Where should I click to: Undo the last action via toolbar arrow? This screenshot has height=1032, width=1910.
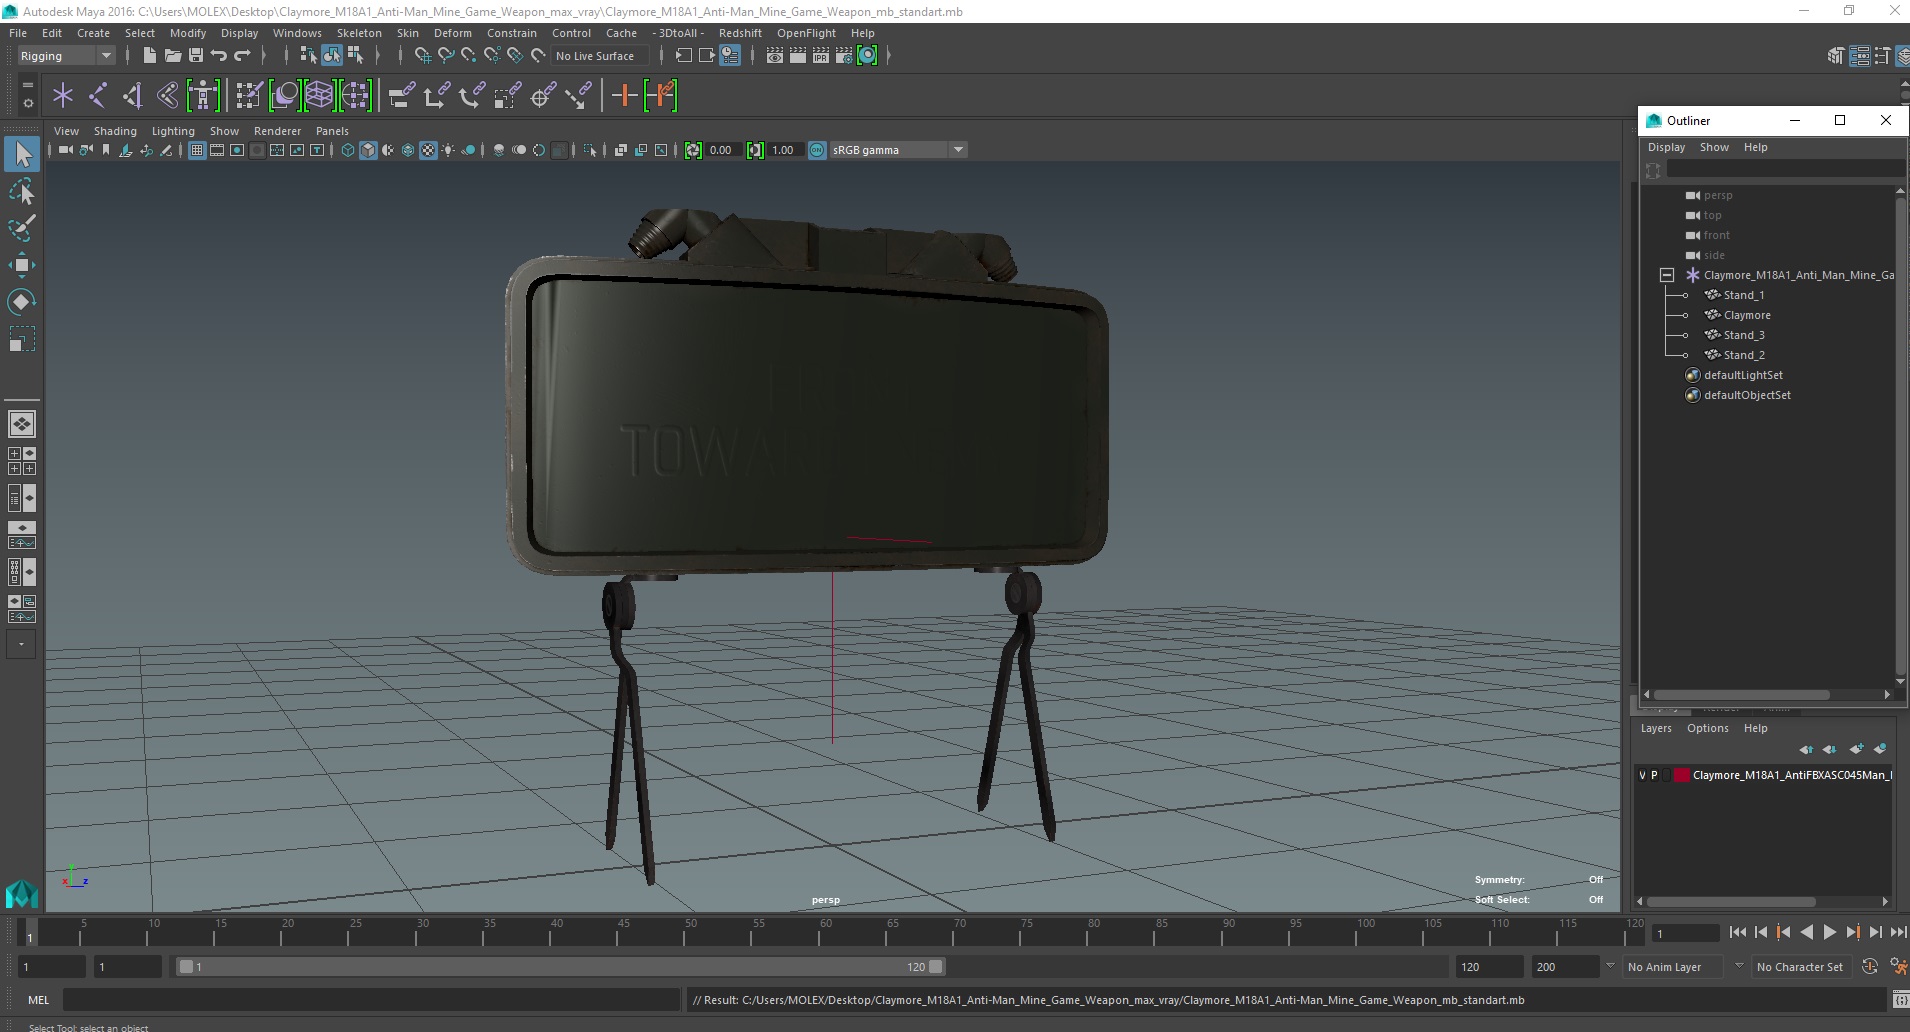coord(219,56)
